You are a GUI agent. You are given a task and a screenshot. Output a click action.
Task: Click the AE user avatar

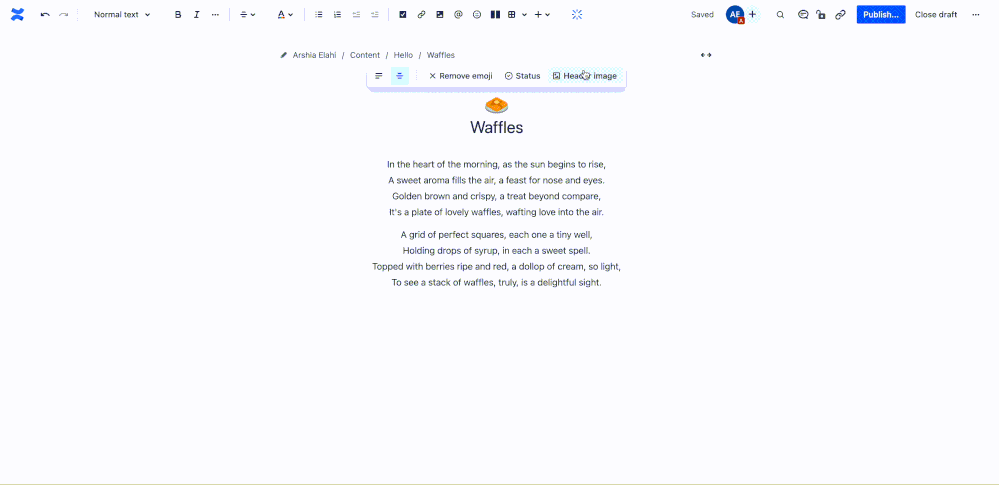pyautogui.click(x=735, y=15)
